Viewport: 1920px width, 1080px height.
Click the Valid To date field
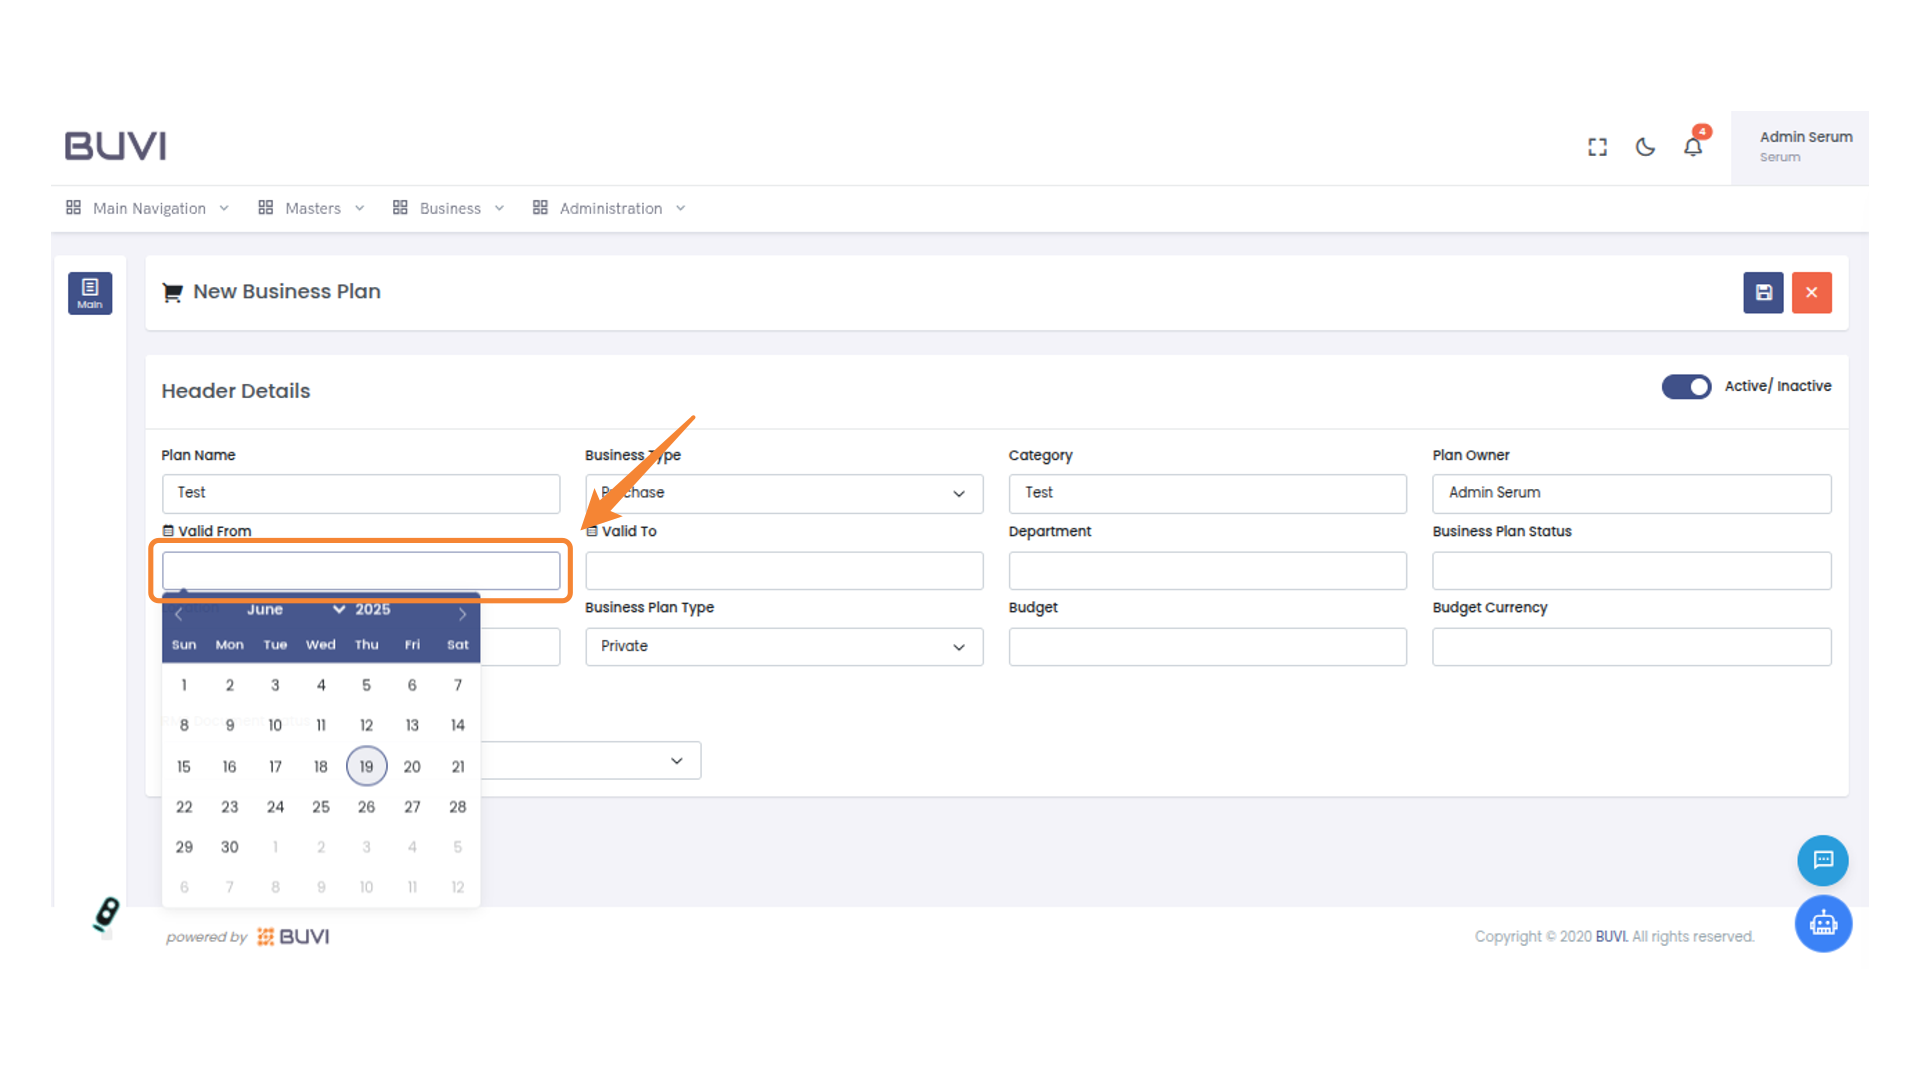click(784, 571)
